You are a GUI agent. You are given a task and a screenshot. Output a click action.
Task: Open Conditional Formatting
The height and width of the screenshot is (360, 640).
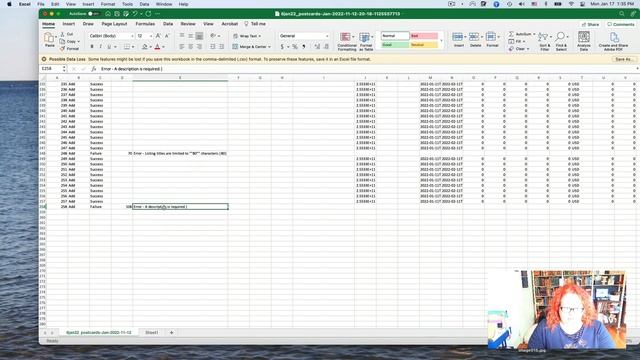click(x=347, y=42)
